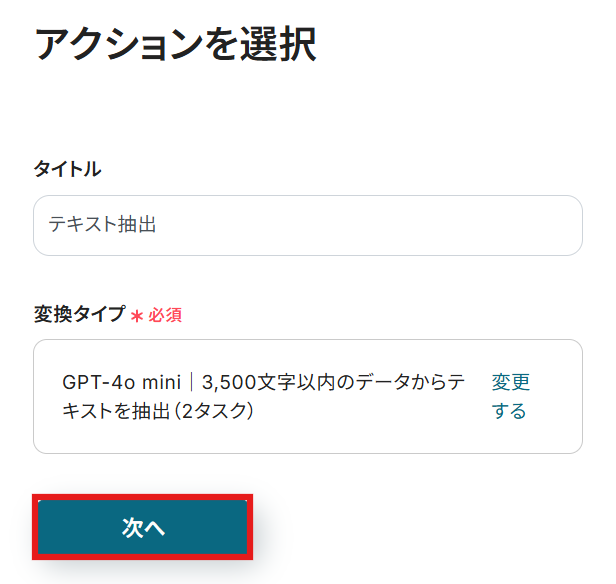
Task: Click the blank padding inside 変換タイプ box
Action: [x=400, y=436]
